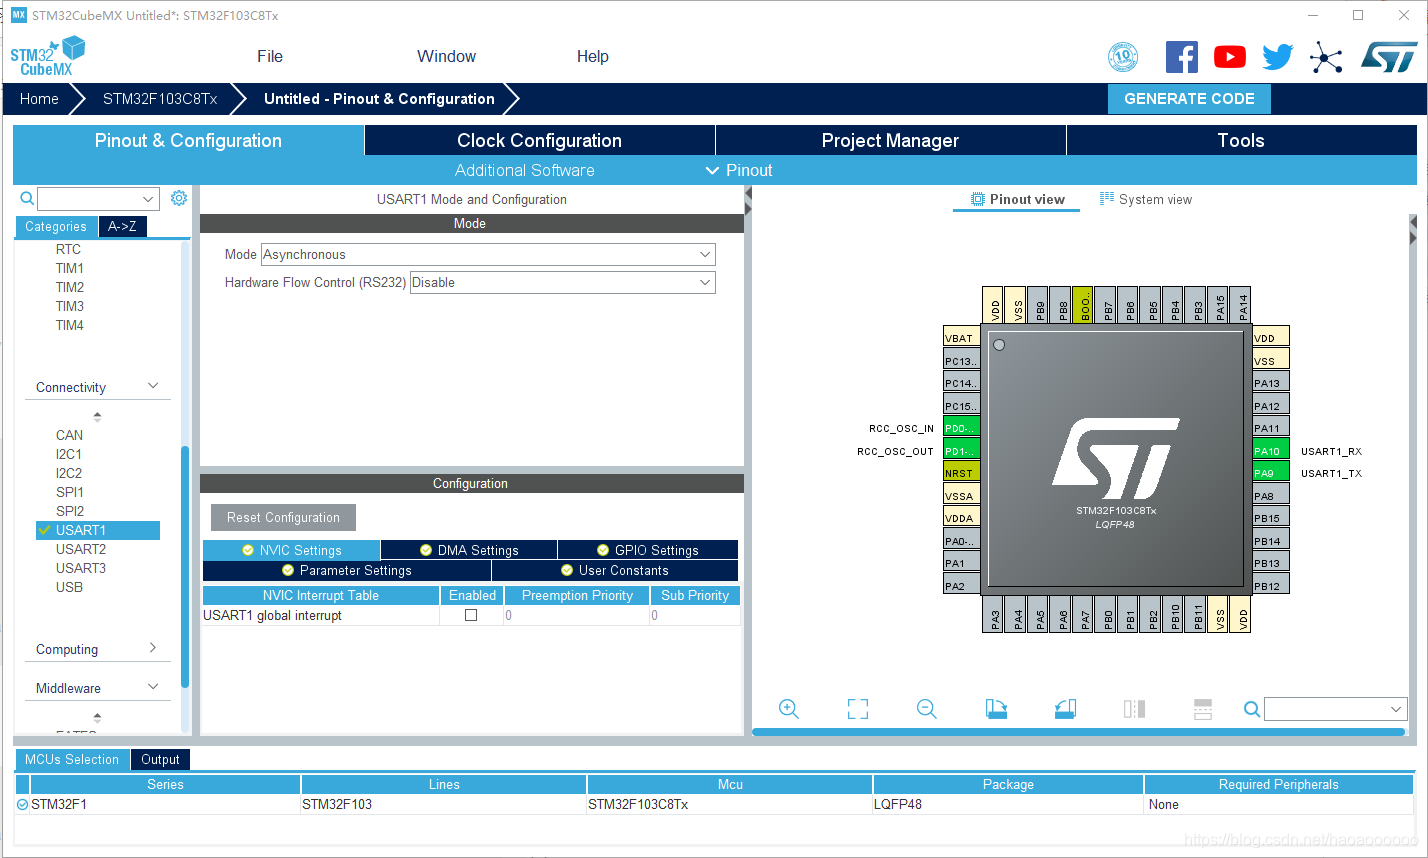
Task: Click the flip horizontal view icon
Action: click(x=1134, y=709)
